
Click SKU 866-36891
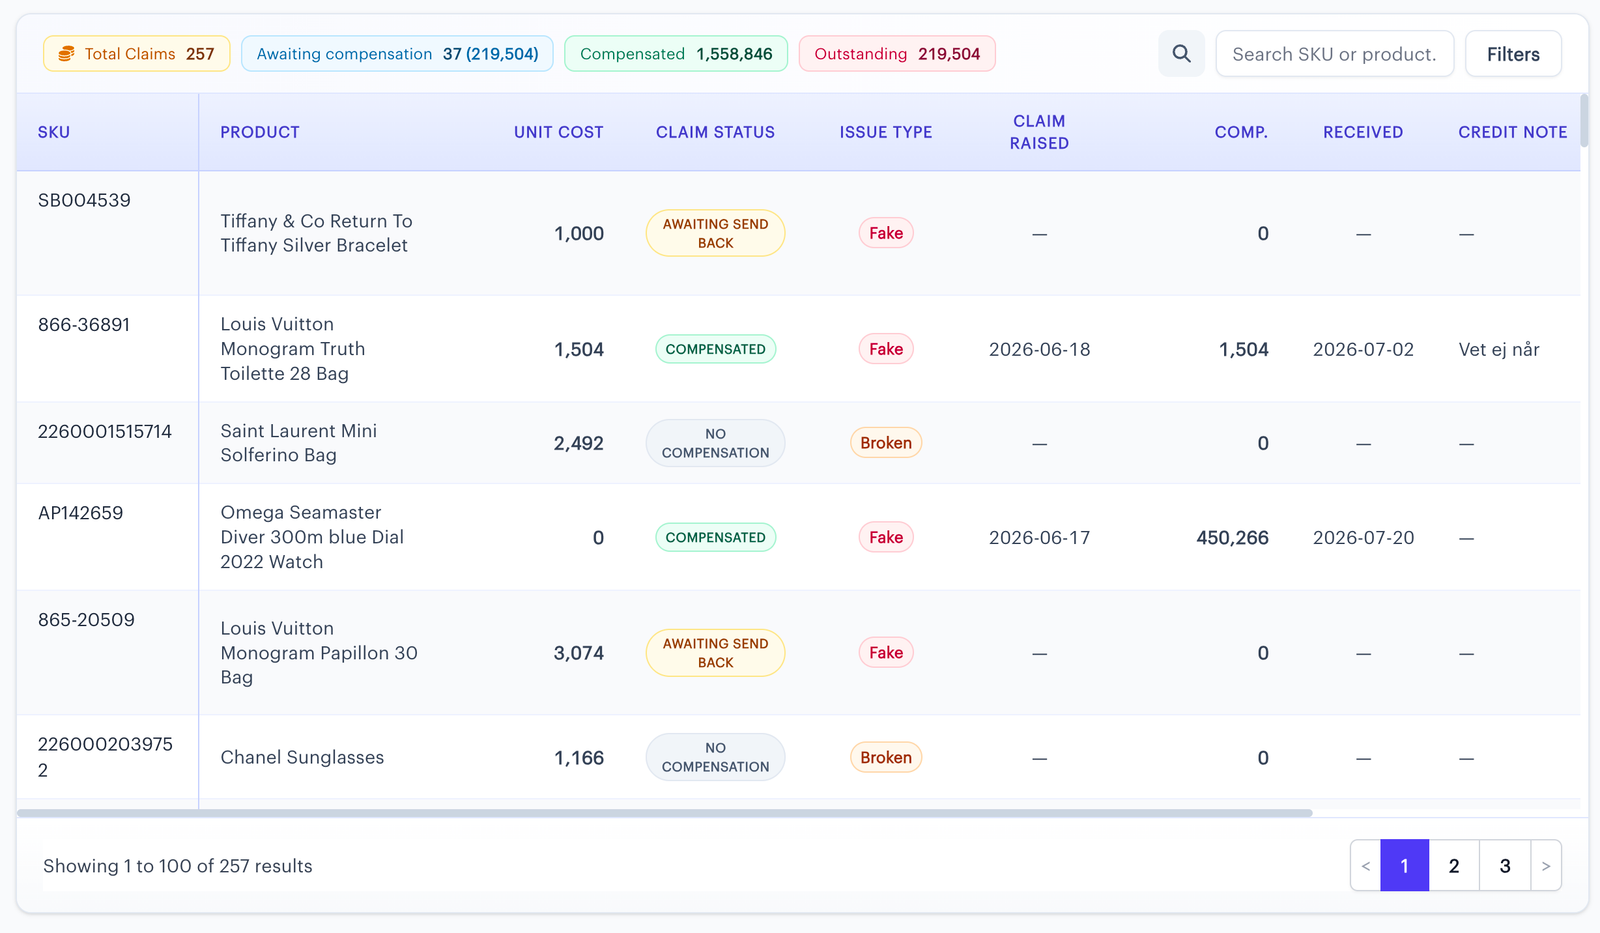84,324
